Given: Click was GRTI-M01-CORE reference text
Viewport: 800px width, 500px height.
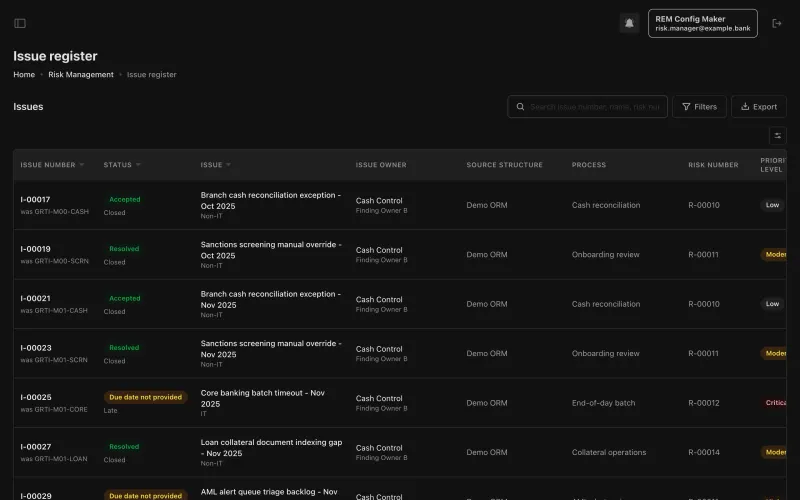Looking at the screenshot, I should [54, 410].
